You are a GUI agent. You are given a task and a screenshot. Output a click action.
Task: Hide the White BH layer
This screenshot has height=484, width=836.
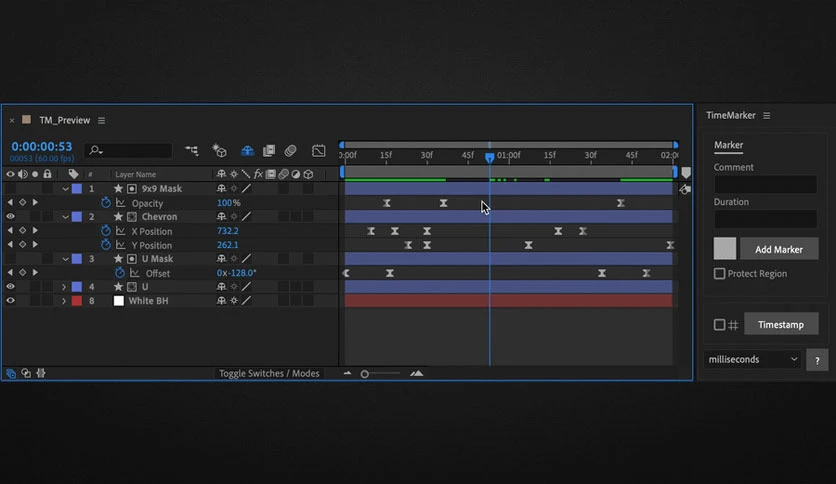click(10, 301)
